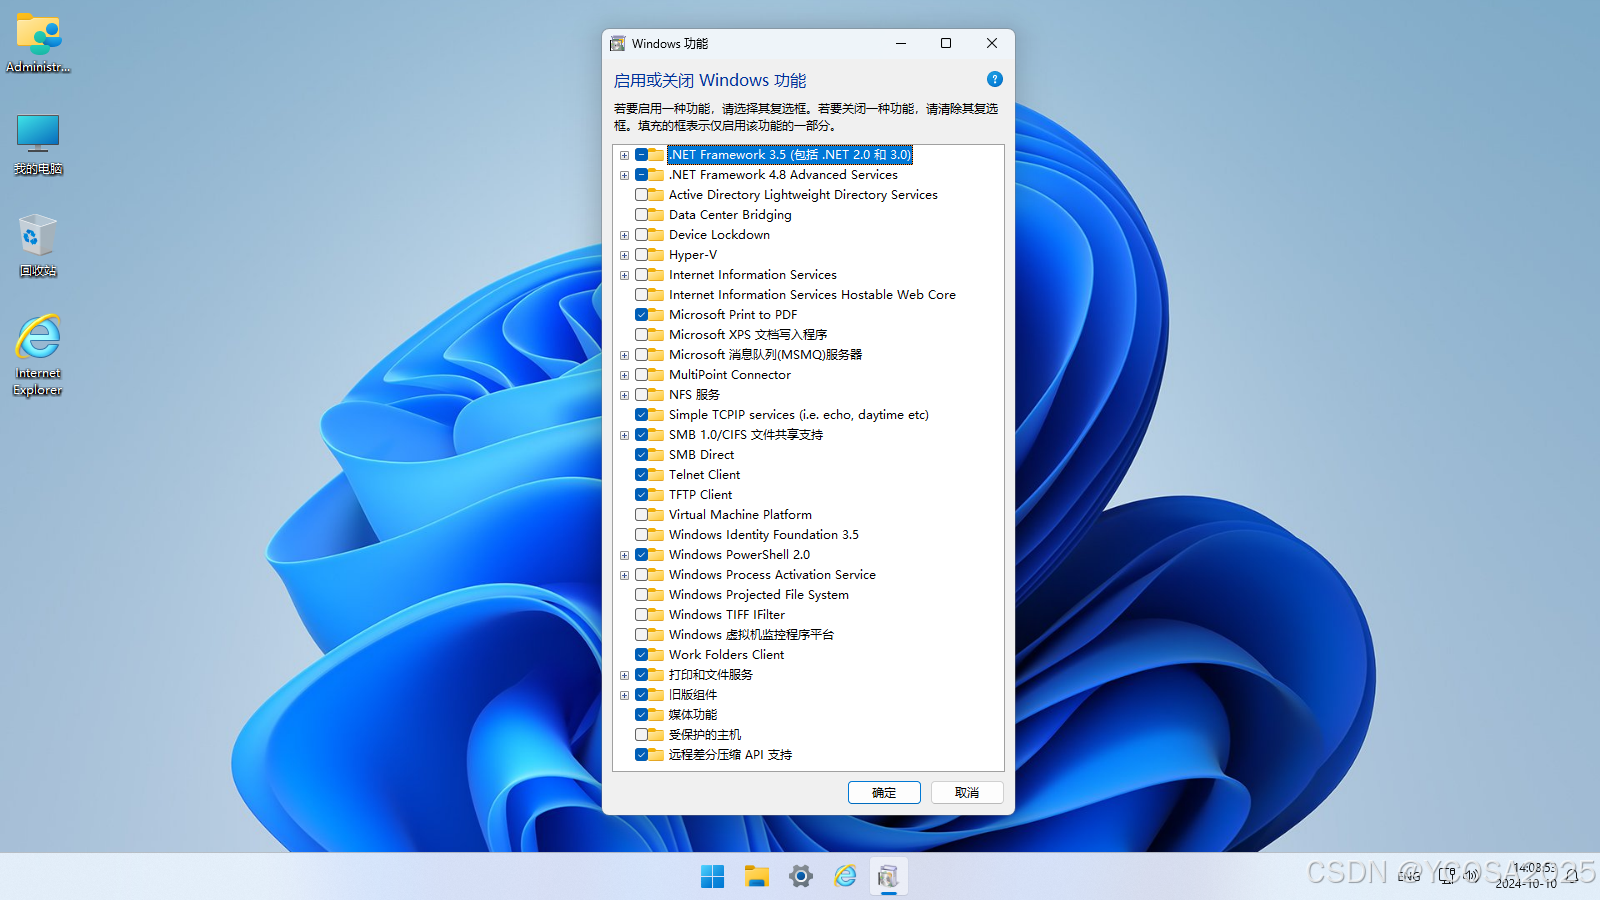Enable 受保护的主机 checkbox
This screenshot has width=1600, height=900.
point(641,735)
